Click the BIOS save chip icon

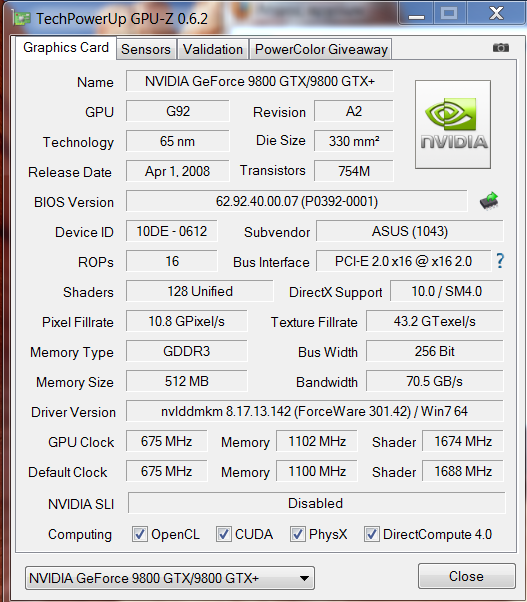489,201
